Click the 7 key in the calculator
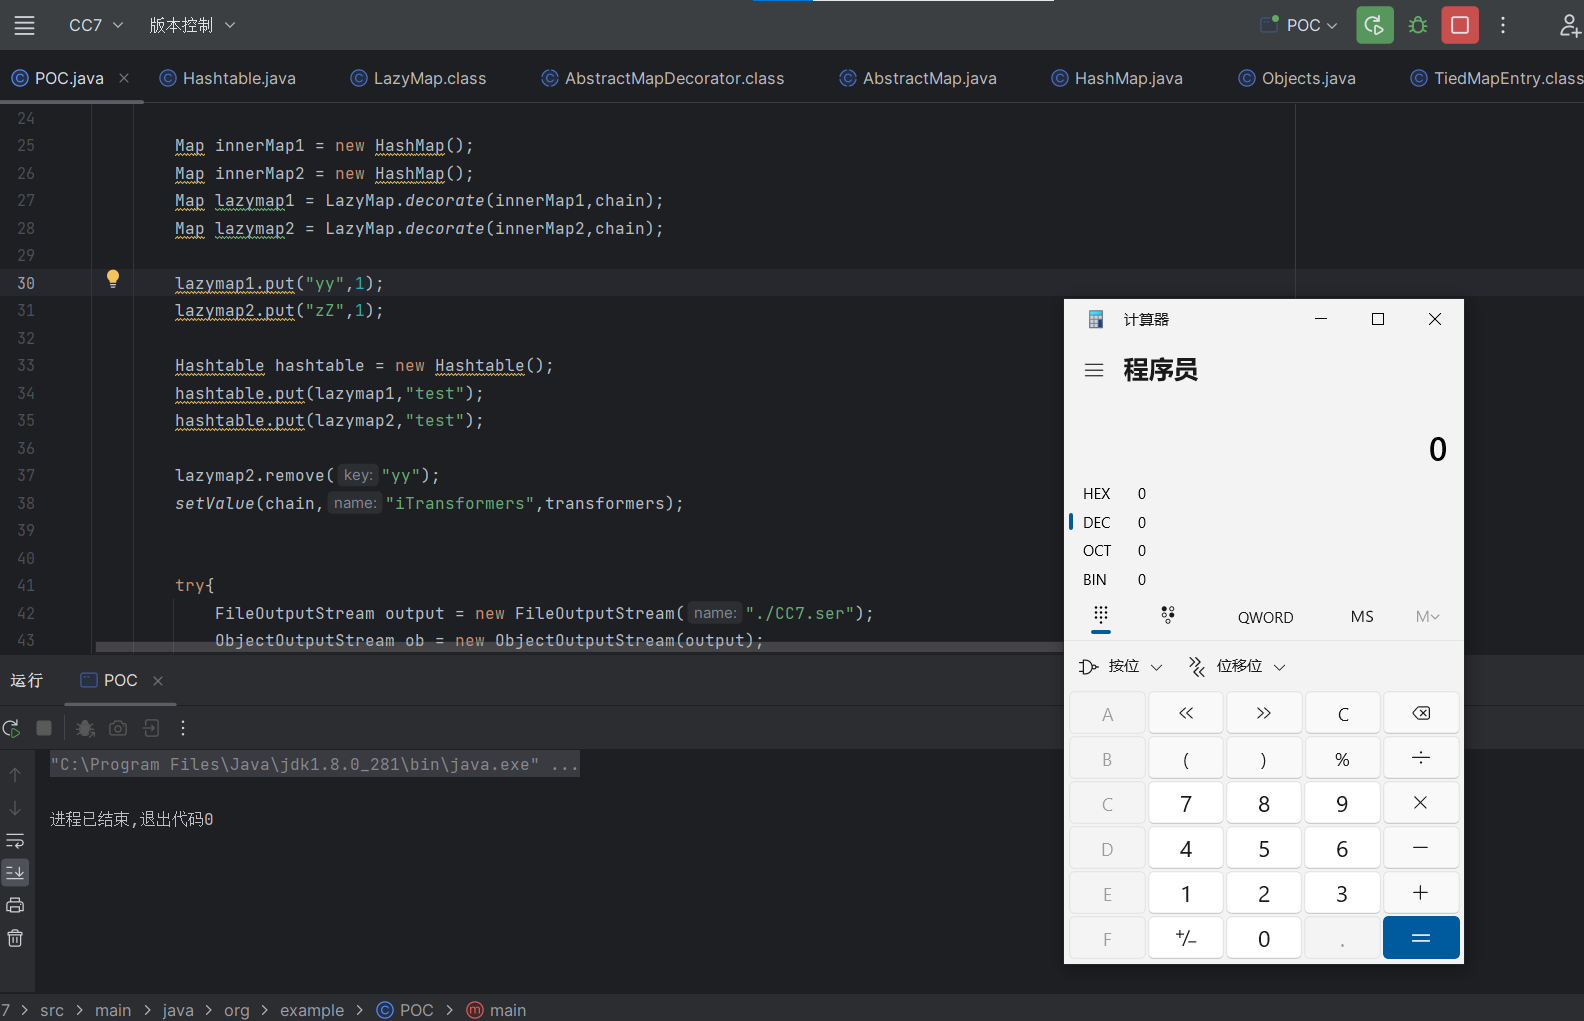Viewport: 1584px width, 1021px height. 1186,803
